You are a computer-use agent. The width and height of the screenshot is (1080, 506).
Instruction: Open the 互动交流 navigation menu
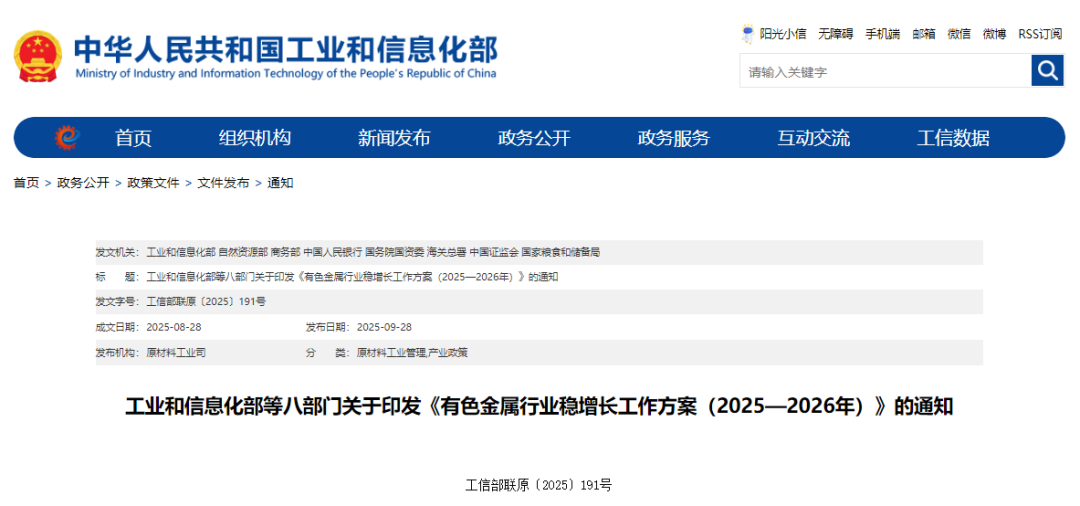[x=813, y=138]
